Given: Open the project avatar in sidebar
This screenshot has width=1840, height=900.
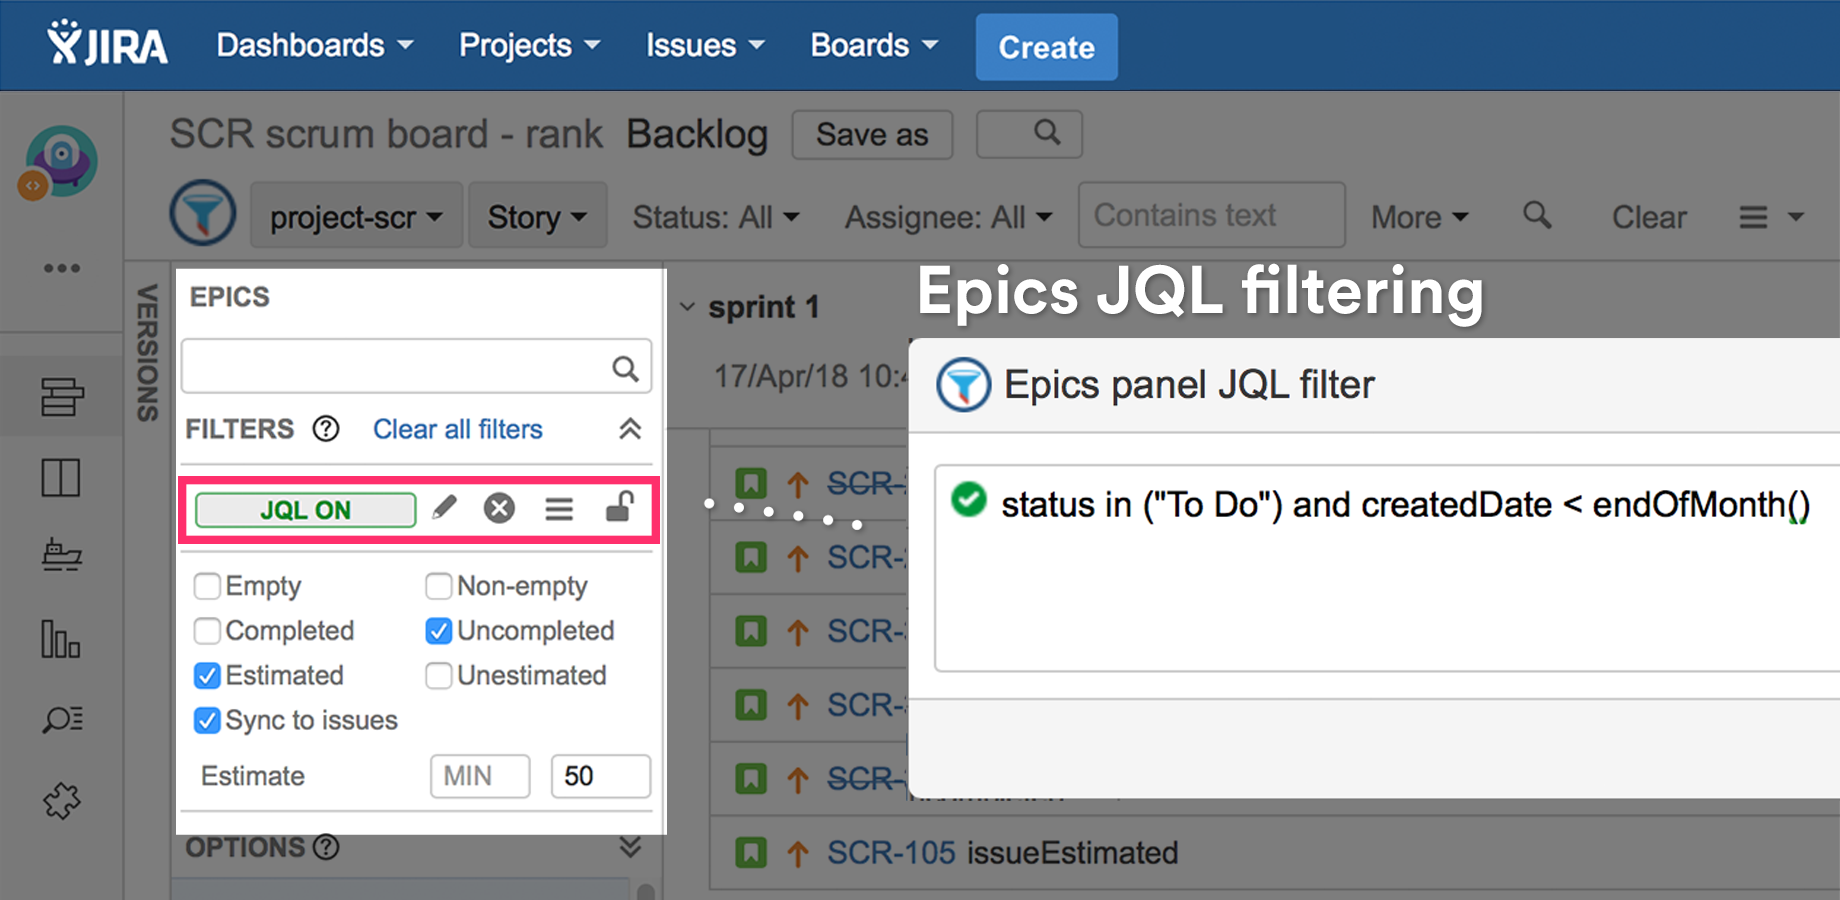Looking at the screenshot, I should point(60,161).
